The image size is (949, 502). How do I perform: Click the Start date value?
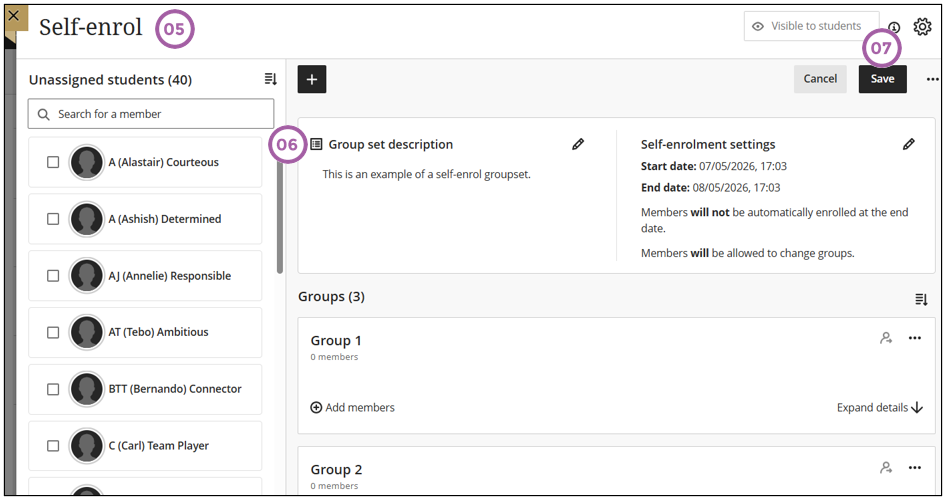[743, 166]
